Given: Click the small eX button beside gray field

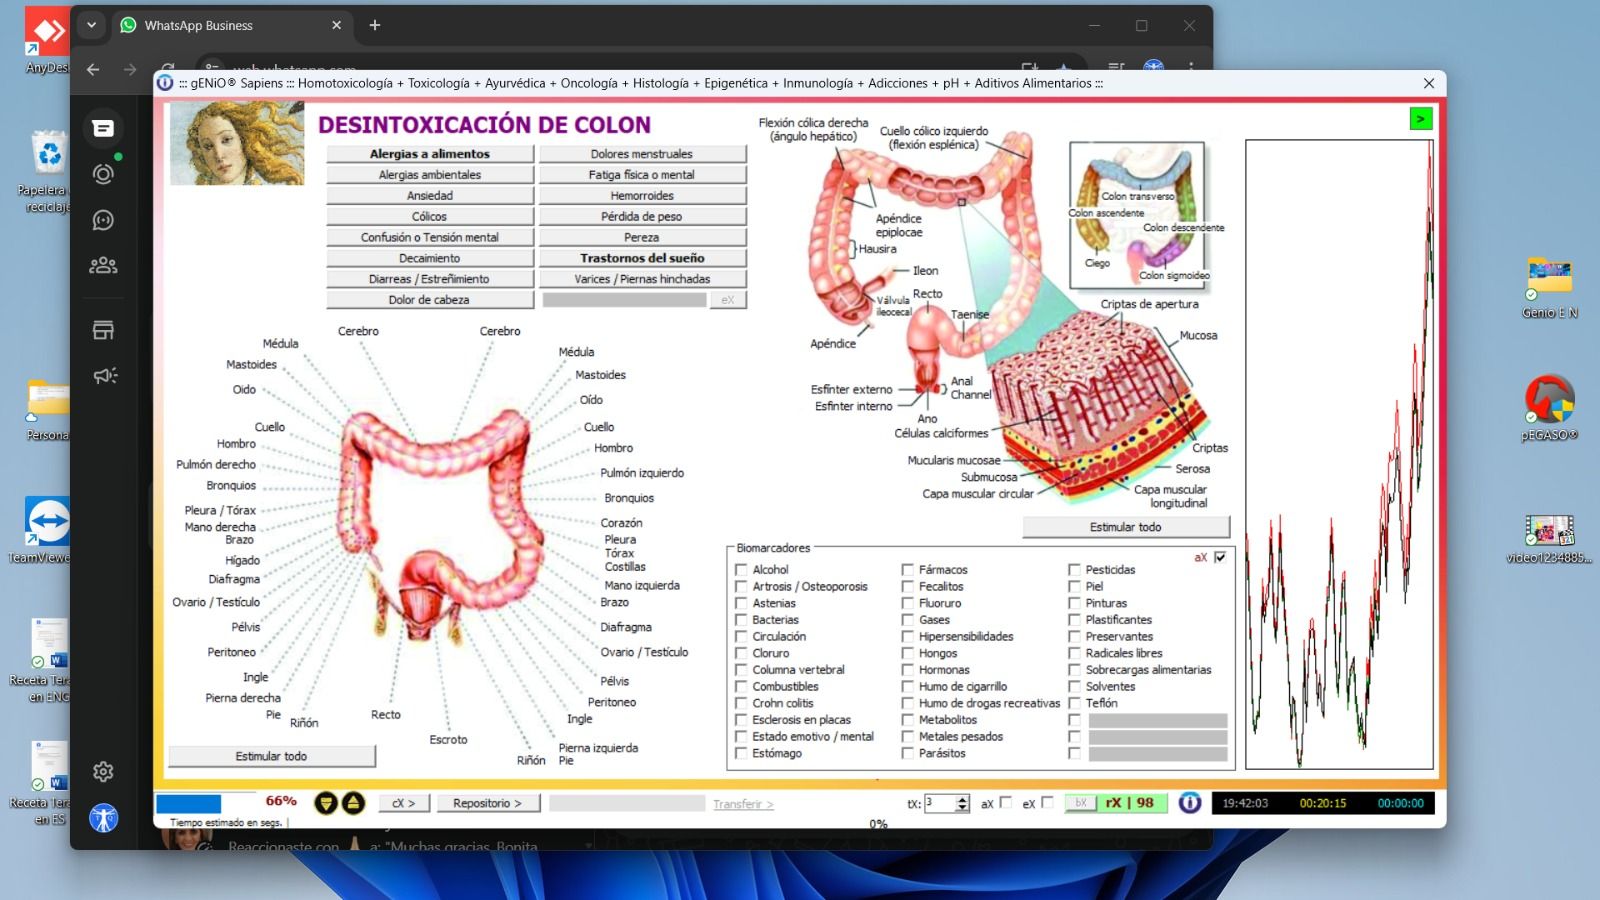Looking at the screenshot, I should pyautogui.click(x=728, y=300).
